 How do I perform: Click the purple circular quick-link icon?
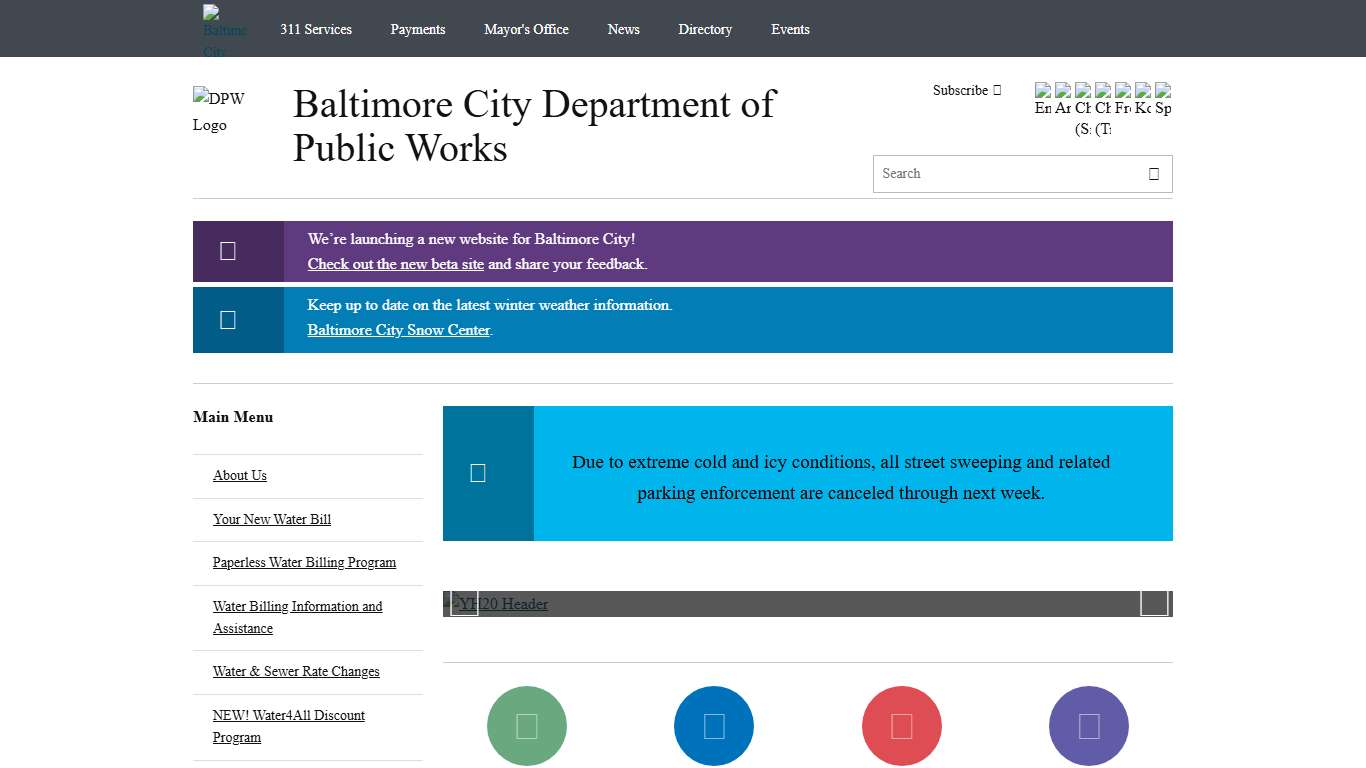(1088, 725)
